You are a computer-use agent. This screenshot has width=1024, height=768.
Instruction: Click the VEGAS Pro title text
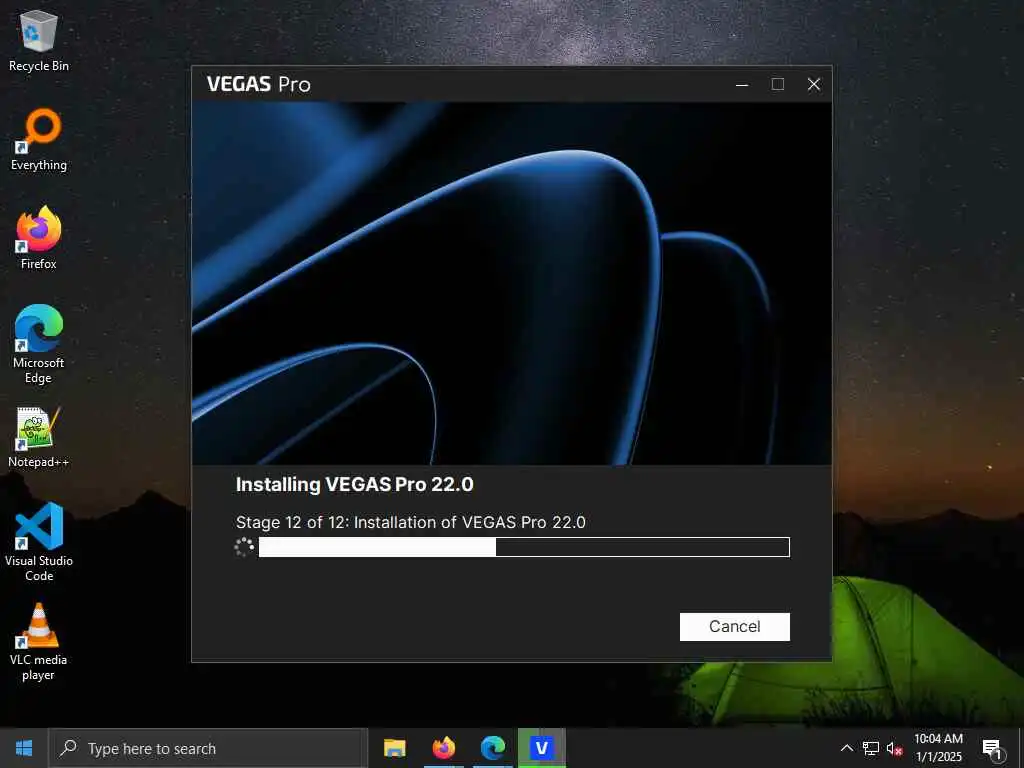coord(259,84)
